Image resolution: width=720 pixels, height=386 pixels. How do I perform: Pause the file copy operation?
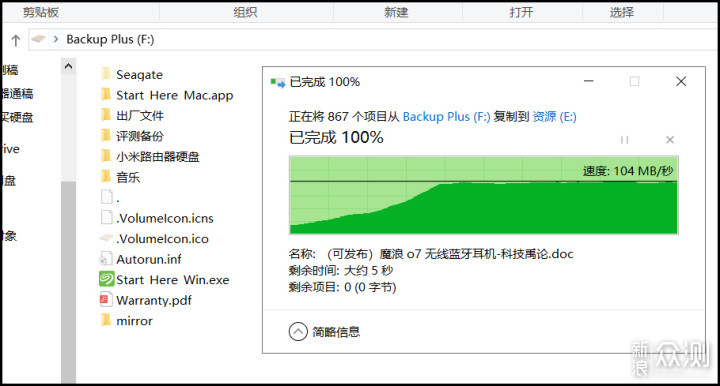pos(624,140)
